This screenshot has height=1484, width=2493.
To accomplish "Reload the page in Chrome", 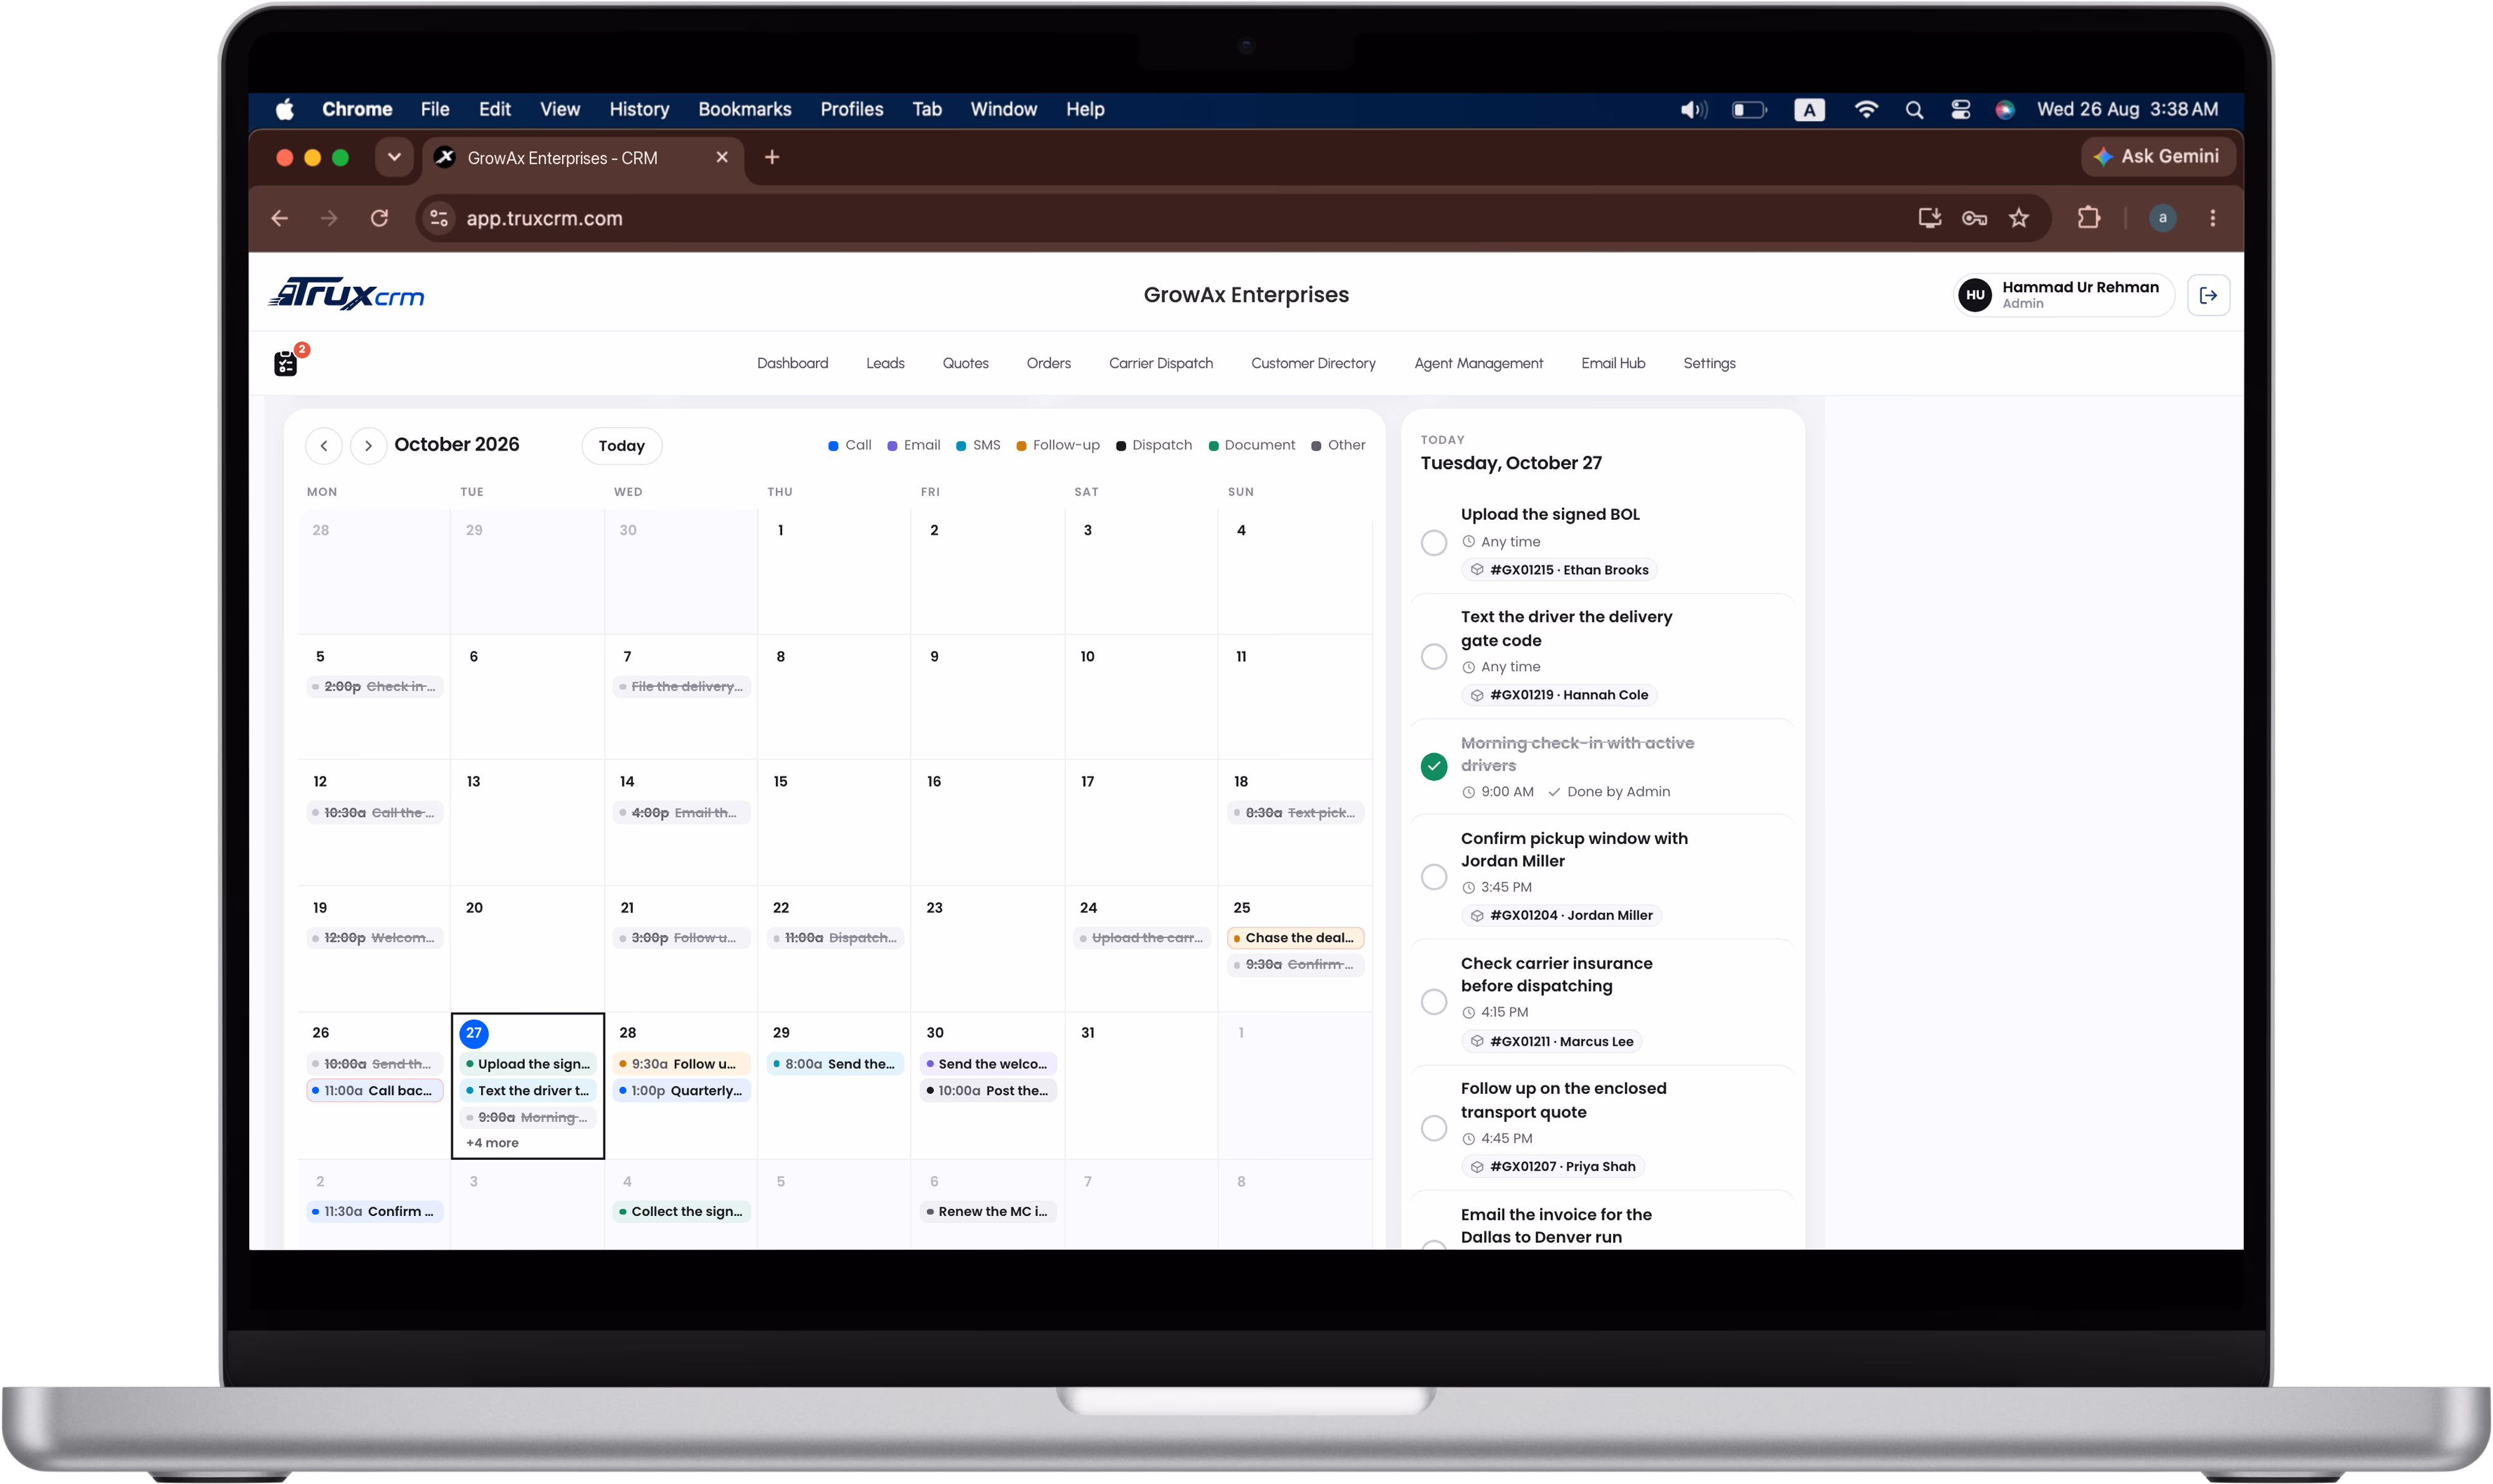I will point(379,218).
